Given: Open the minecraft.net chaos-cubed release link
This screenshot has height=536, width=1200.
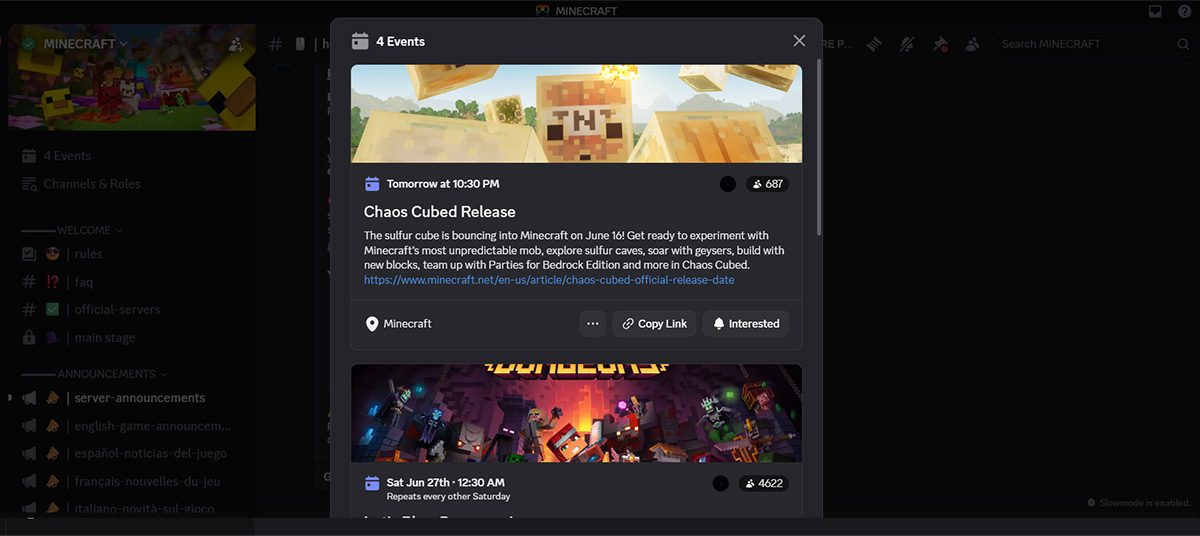Looking at the screenshot, I should pyautogui.click(x=549, y=281).
